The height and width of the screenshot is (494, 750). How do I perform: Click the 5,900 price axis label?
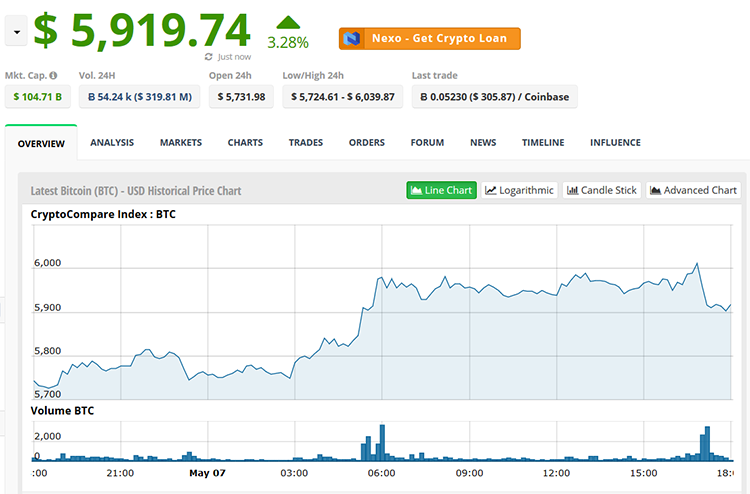(x=47, y=307)
